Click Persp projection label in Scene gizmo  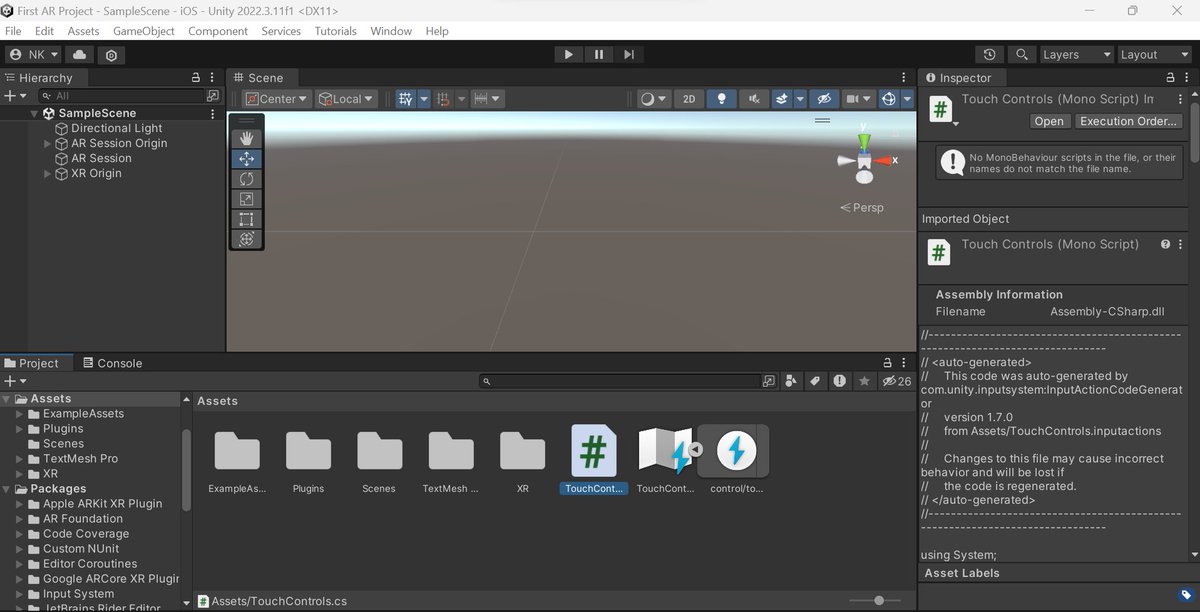tap(867, 208)
